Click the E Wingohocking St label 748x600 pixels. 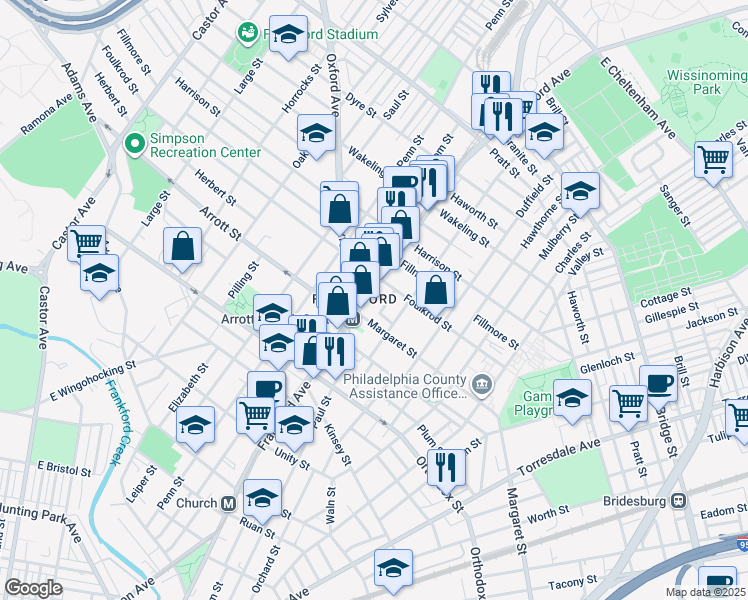93,381
